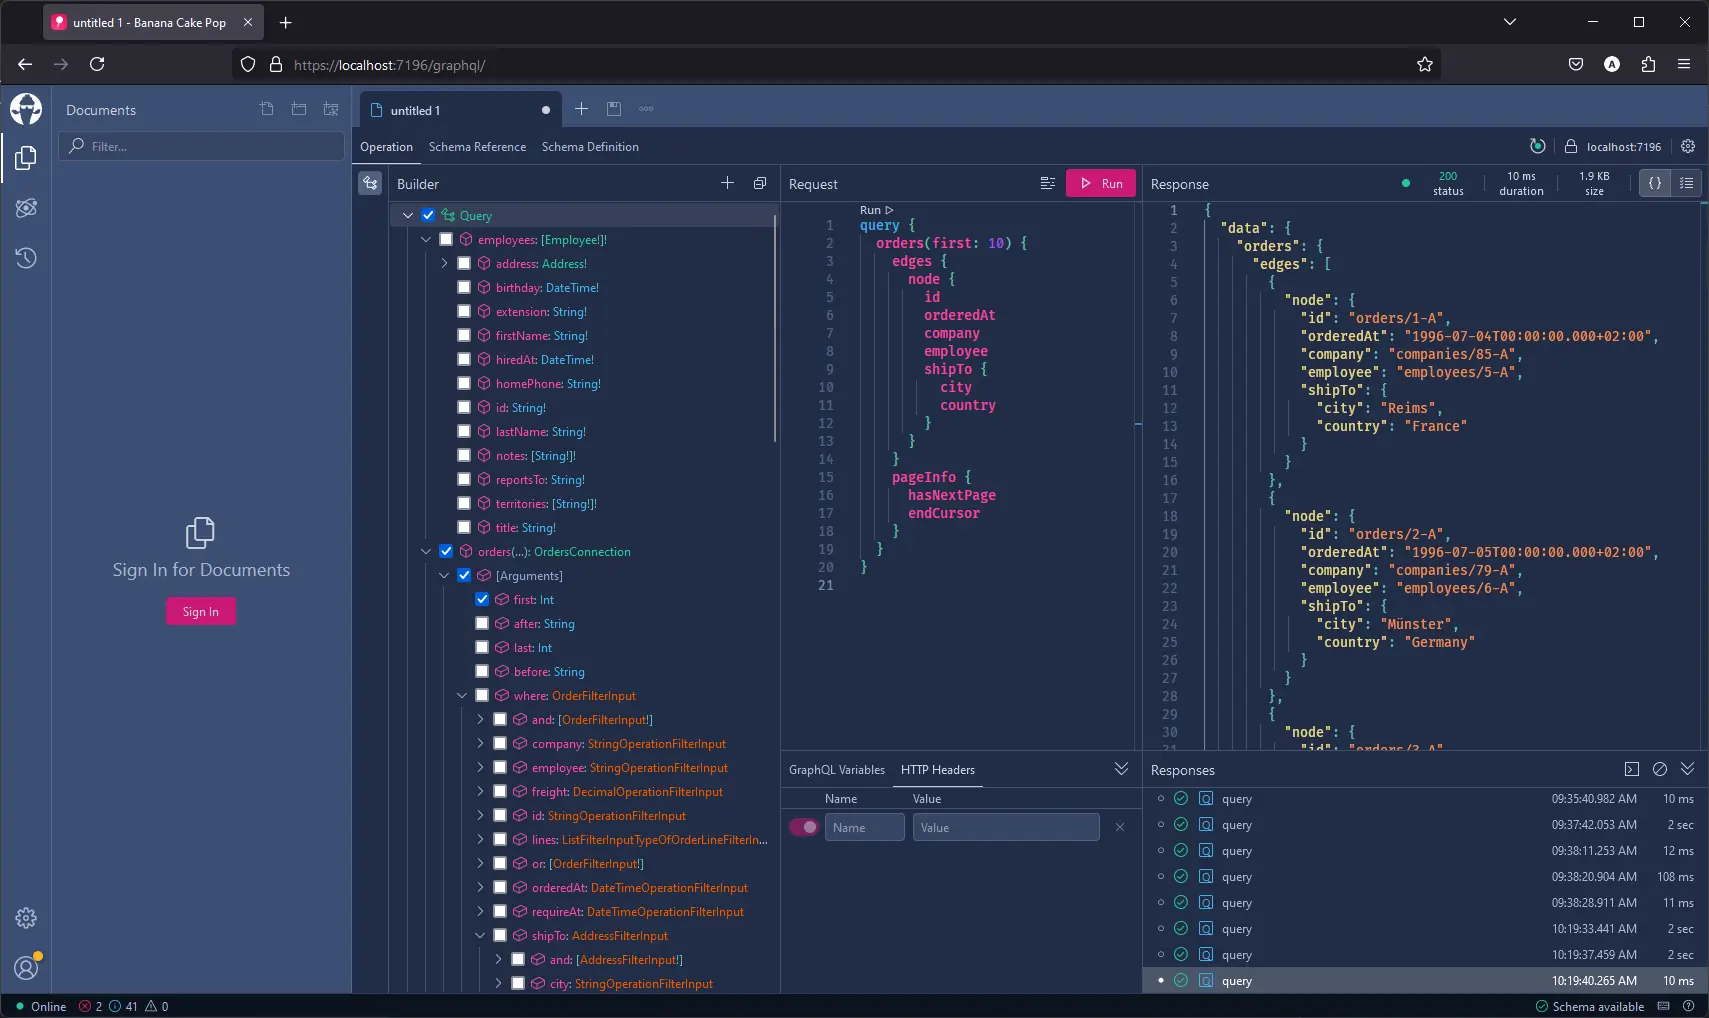Delete the HTTP header row
Screen dimensions: 1709x1018
tap(1120, 827)
